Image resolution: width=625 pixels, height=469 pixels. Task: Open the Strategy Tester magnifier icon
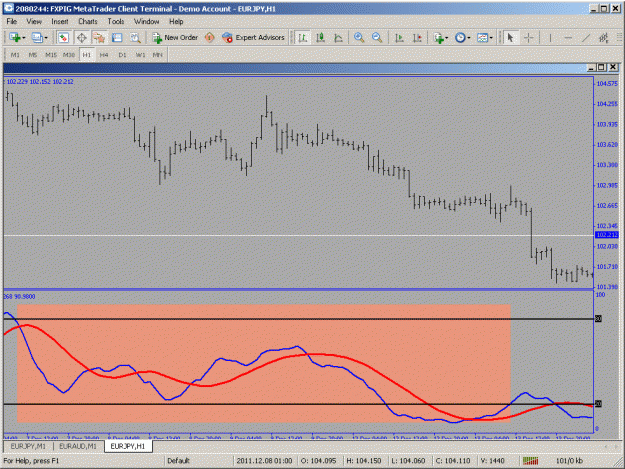point(135,38)
